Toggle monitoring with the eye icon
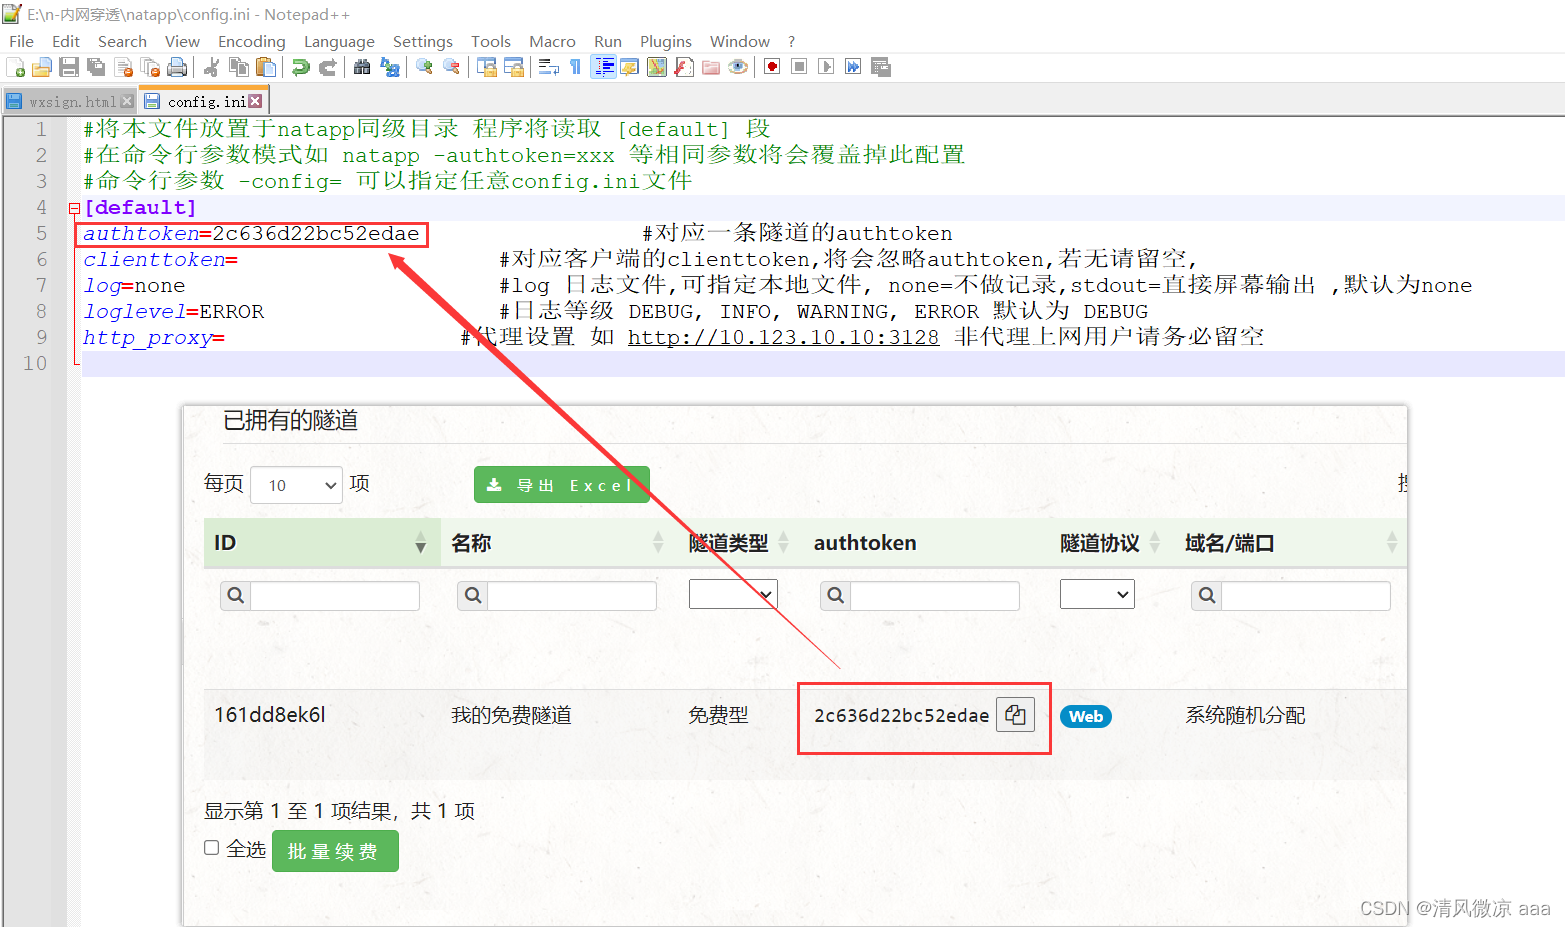This screenshot has width=1565, height=927. pos(738,67)
